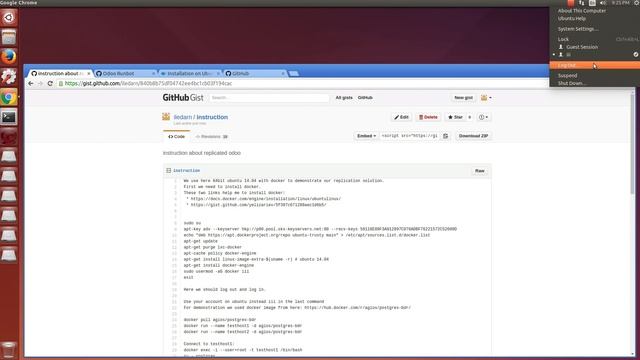The width and height of the screenshot is (640, 360).
Task: Open the 'All gists' link
Action: tap(344, 98)
